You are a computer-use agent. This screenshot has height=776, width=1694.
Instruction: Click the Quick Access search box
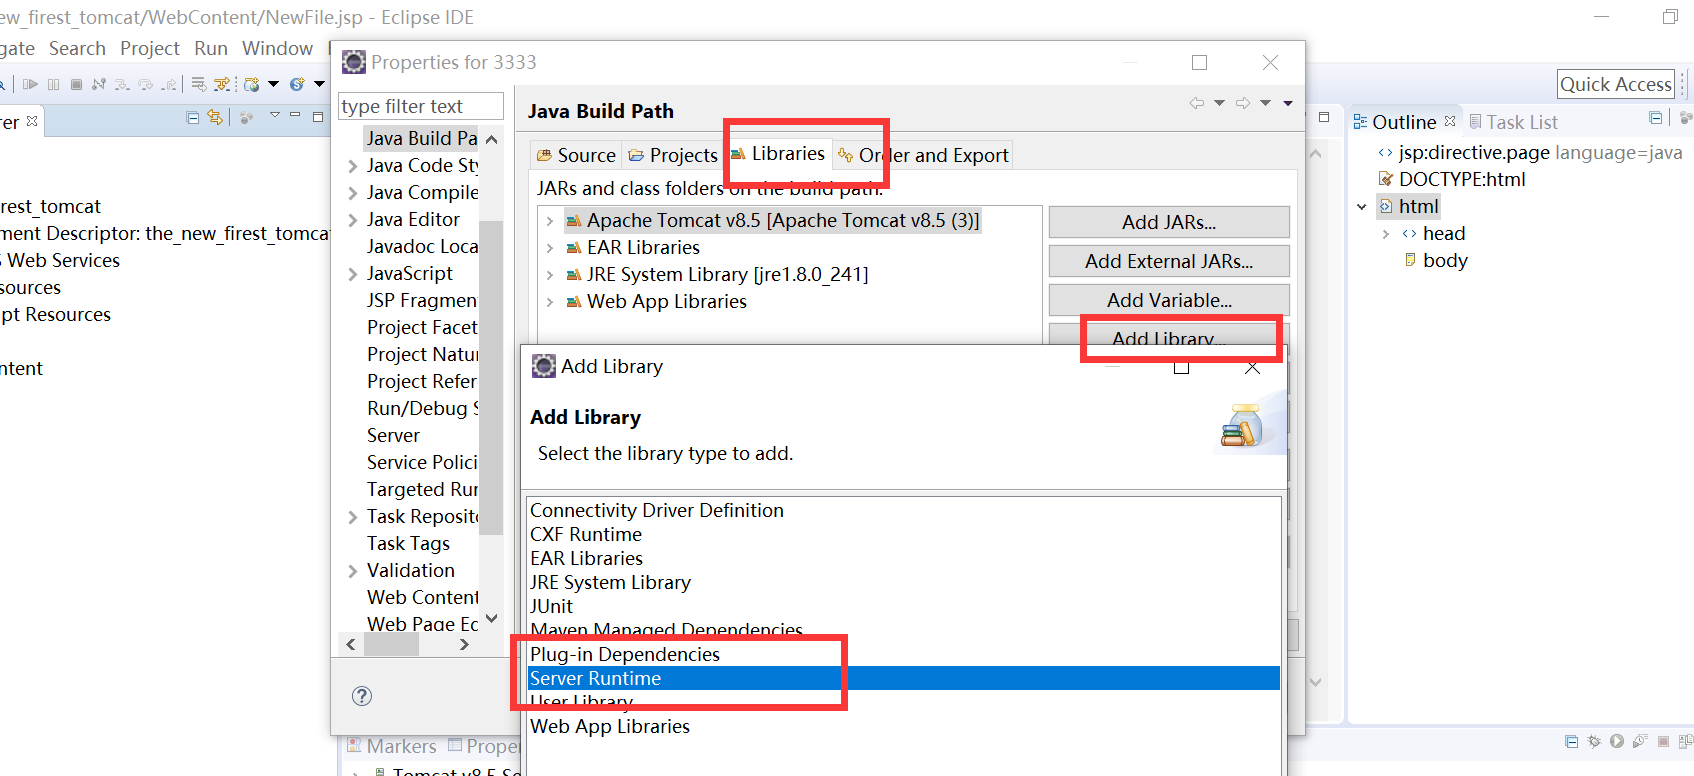point(1615,84)
